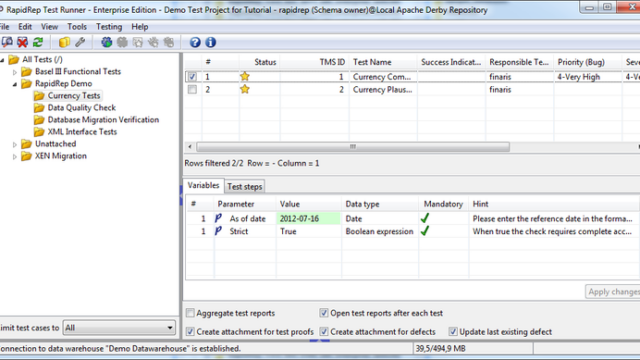
Task: Click the mandatory checkmark for Strict
Action: pyautogui.click(x=425, y=231)
